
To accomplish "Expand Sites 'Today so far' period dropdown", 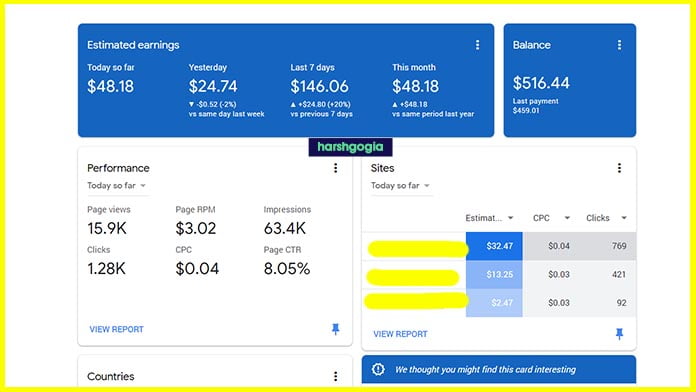I will (400, 186).
